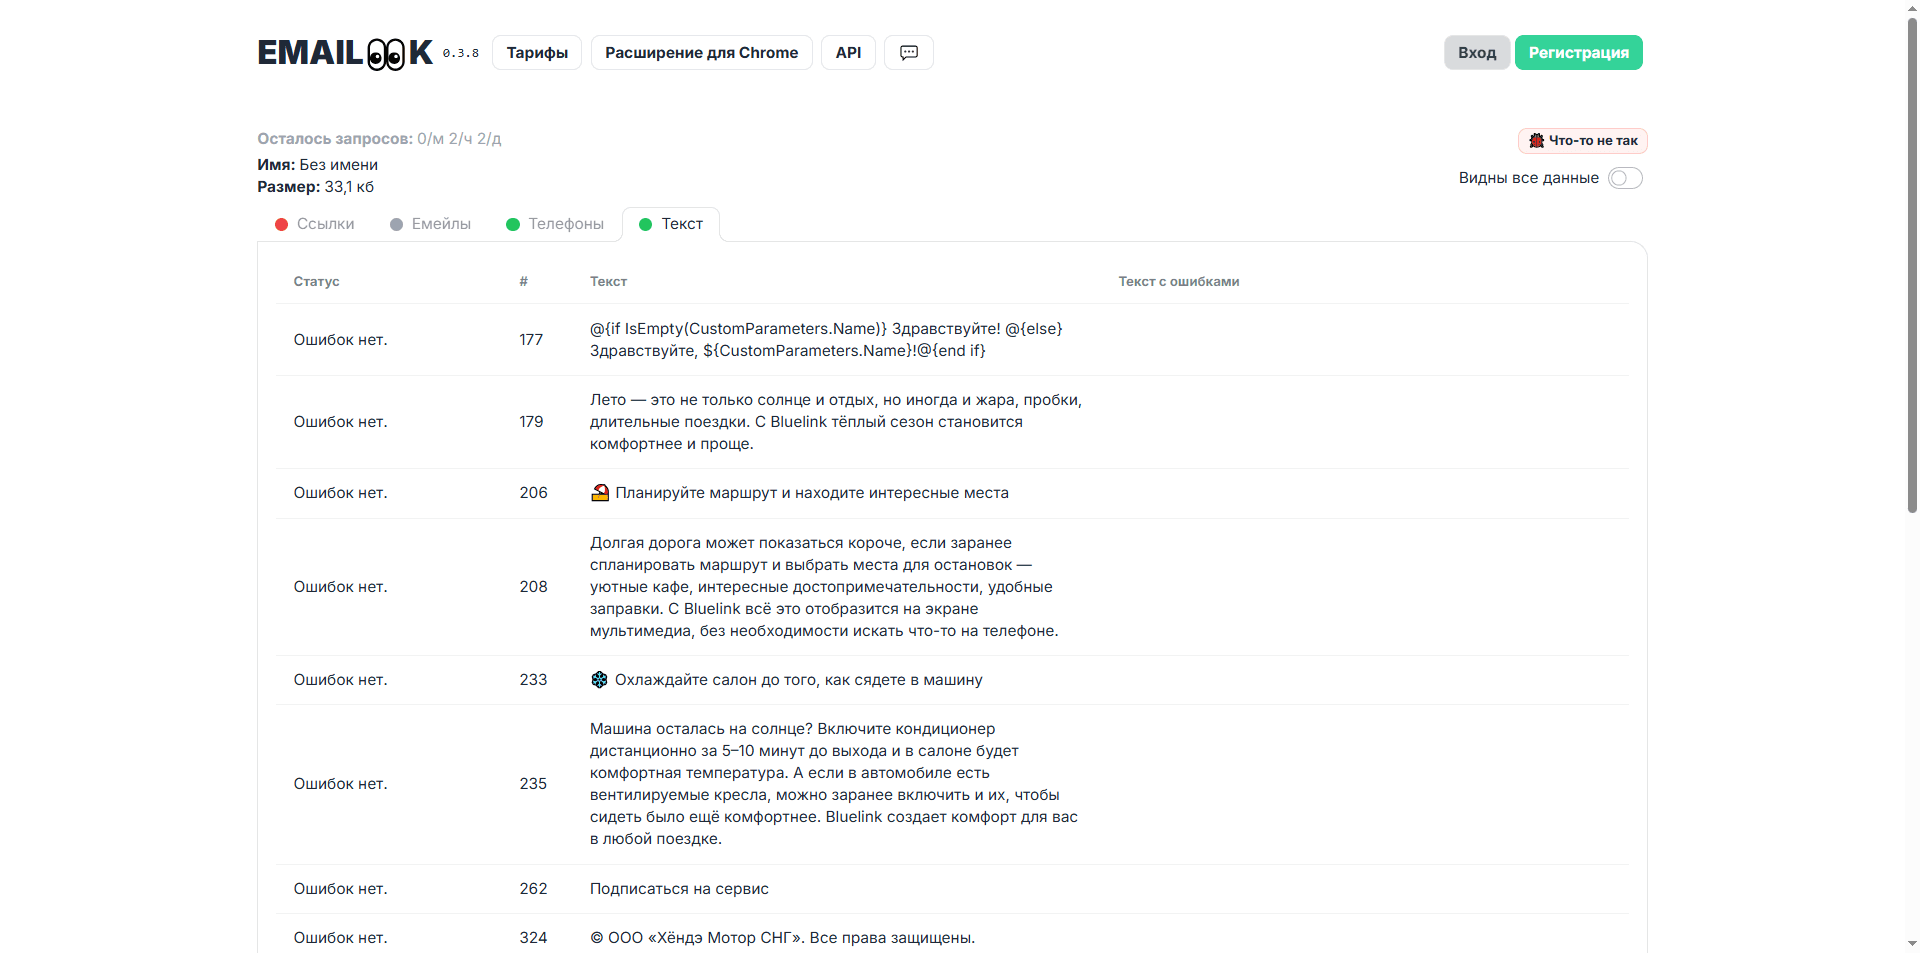Click the vertical page scrollbar thumb
The height and width of the screenshot is (953, 1920).
(x=1912, y=265)
